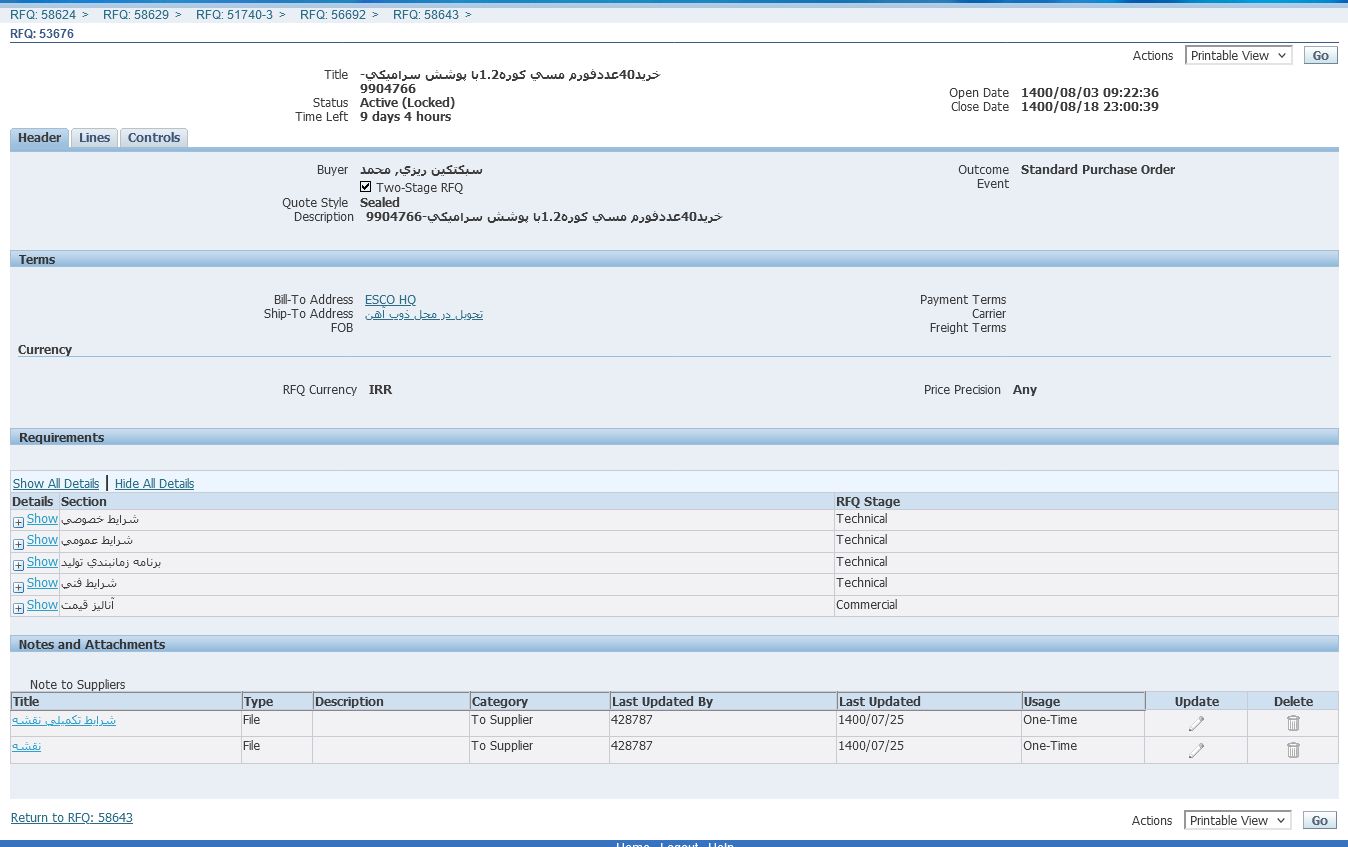Click the RFQ Stage column header

click(x=1086, y=501)
